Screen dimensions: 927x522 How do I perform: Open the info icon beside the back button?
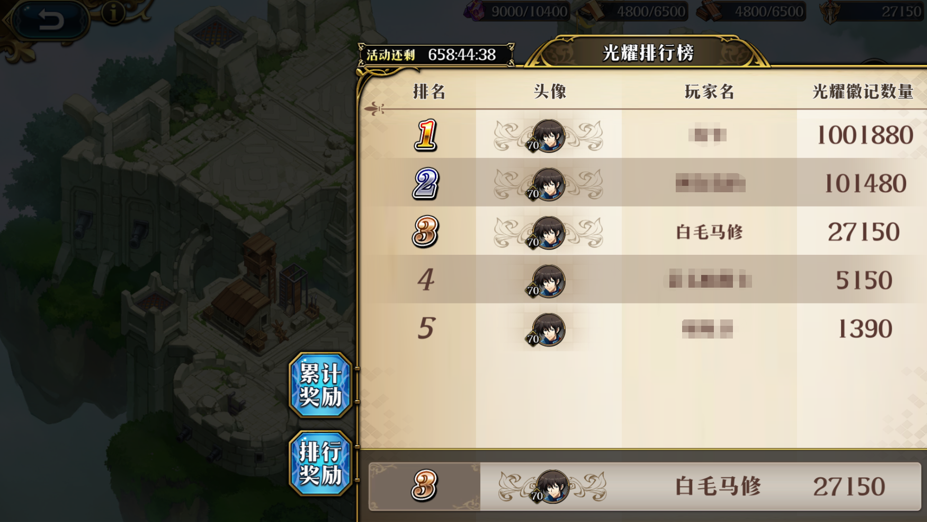coord(112,12)
